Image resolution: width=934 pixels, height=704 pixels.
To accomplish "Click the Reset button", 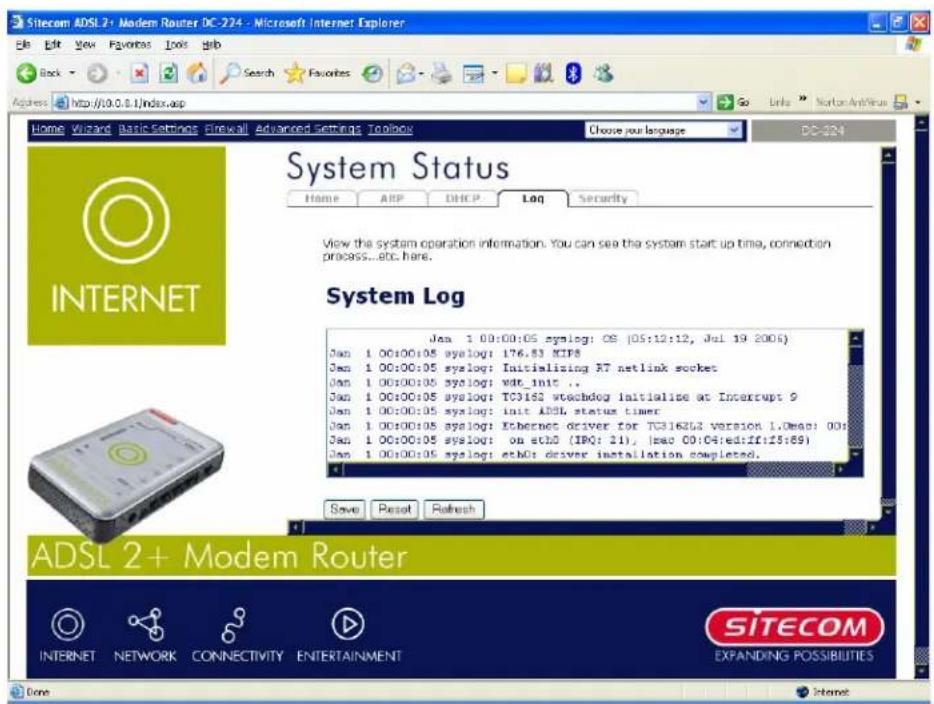I will 394,509.
